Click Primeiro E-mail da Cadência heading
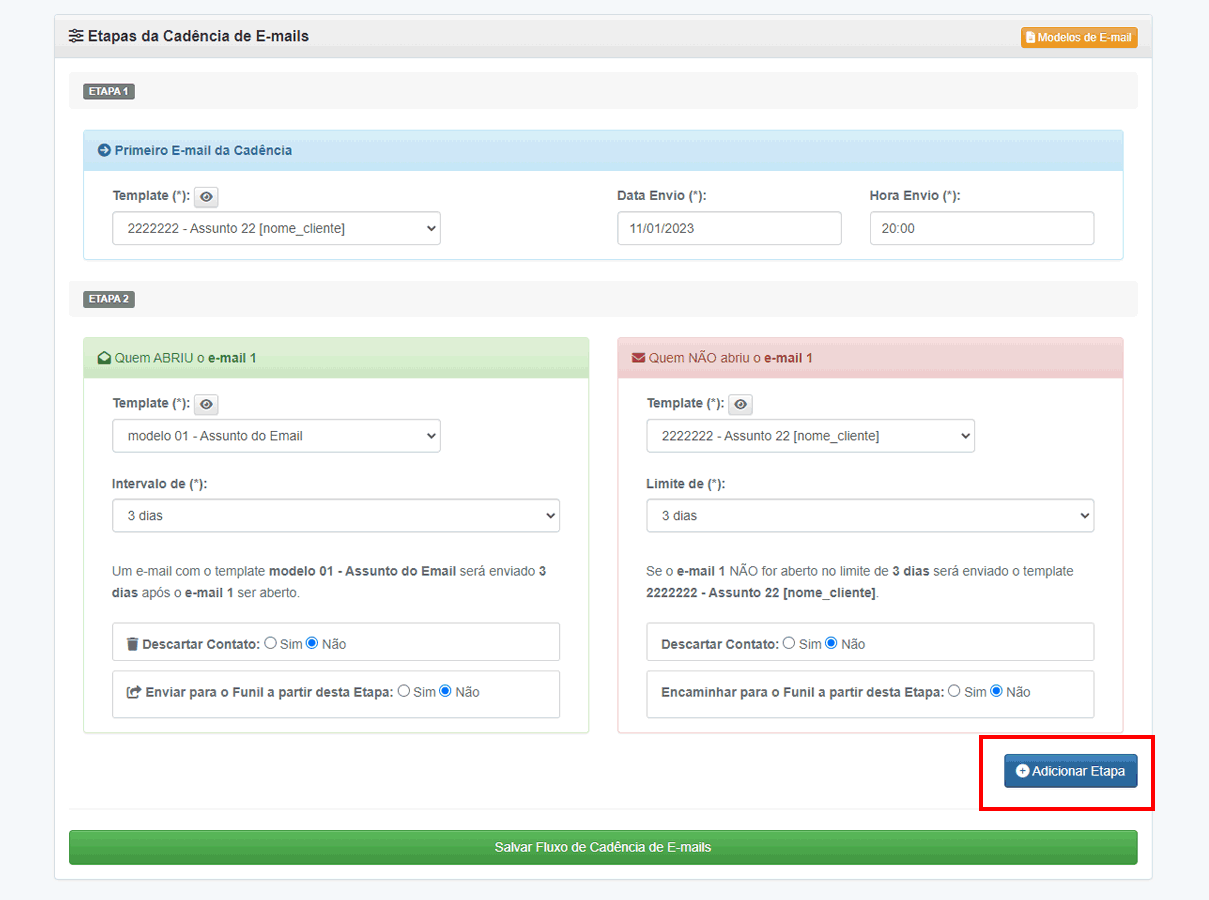The image size is (1209, 900). coord(203,150)
